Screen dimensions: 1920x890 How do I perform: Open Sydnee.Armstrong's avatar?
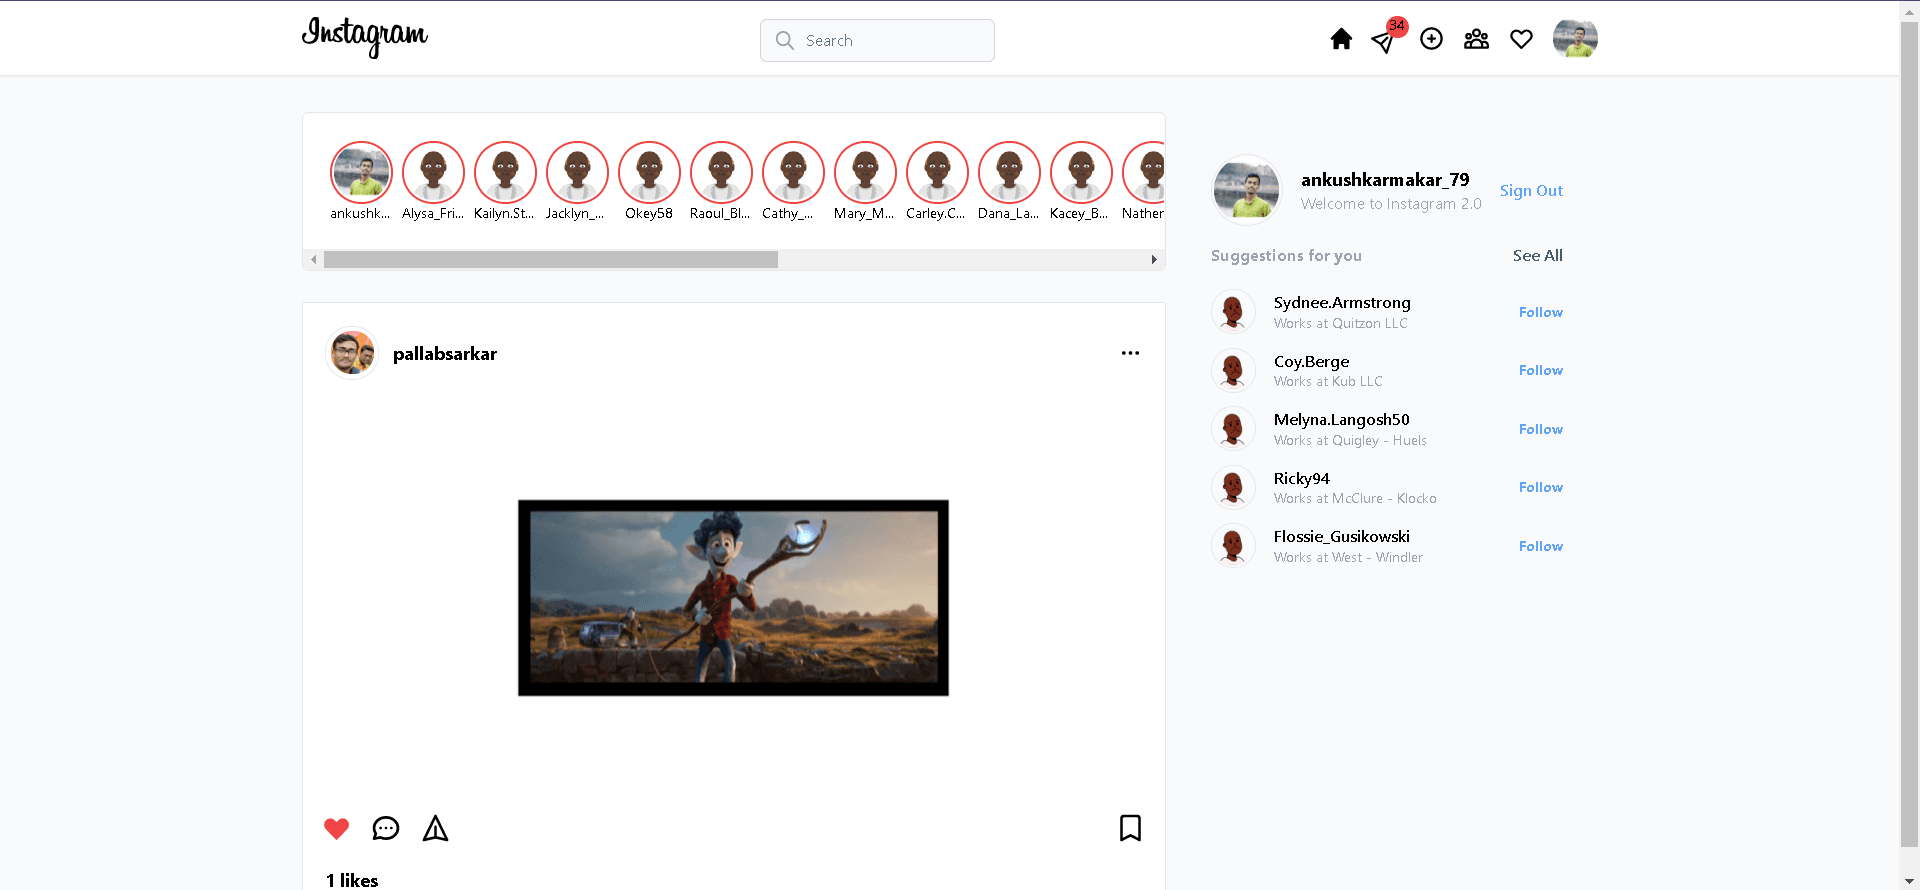[x=1233, y=312]
